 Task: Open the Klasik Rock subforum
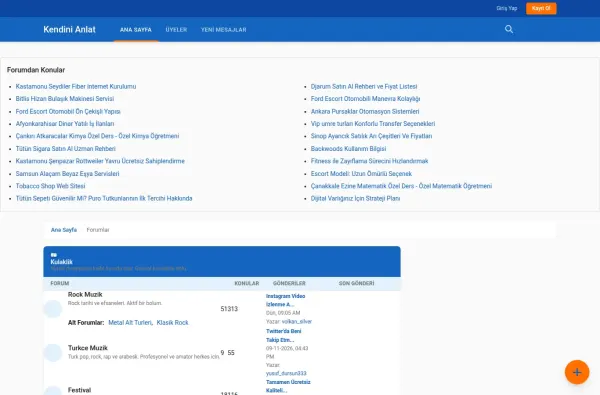(173, 323)
